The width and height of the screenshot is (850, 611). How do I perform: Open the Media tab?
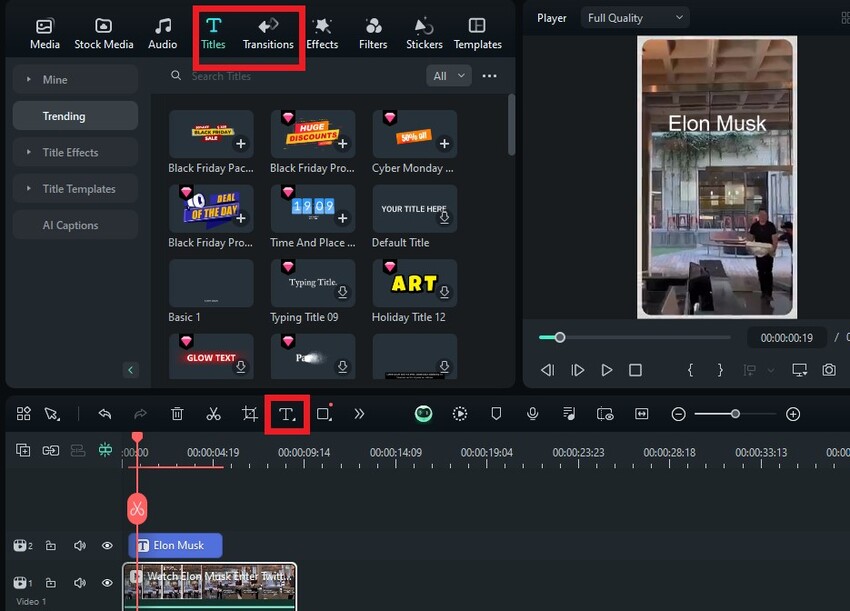[x=44, y=34]
